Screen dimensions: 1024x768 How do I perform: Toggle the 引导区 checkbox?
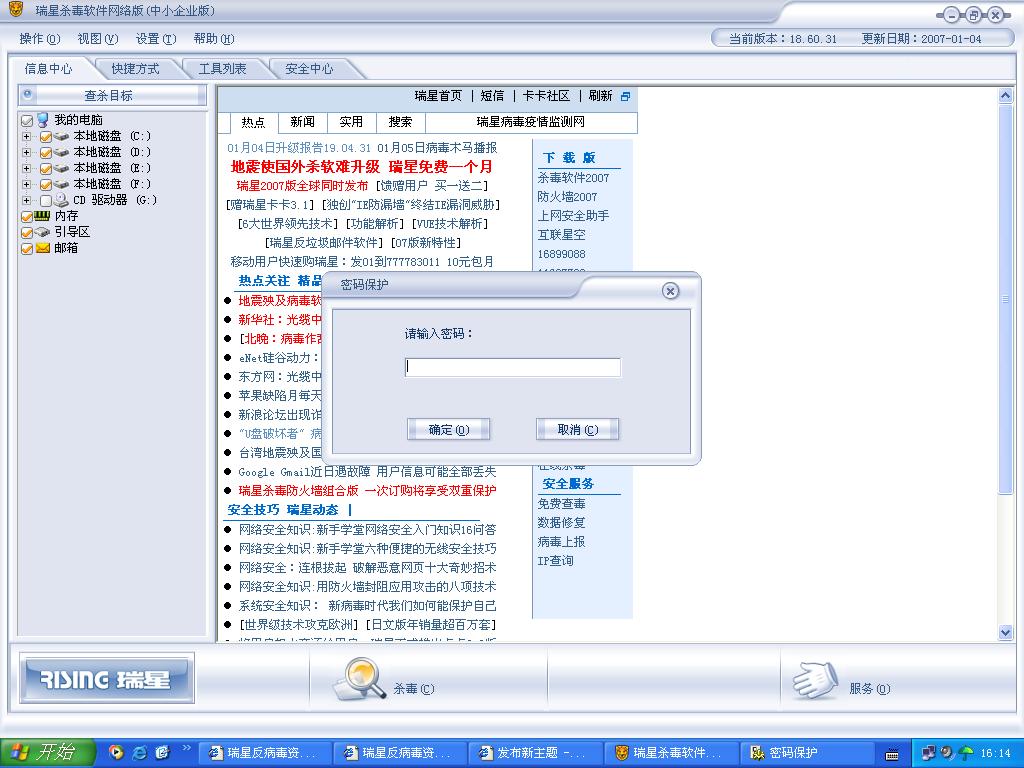tap(27, 232)
